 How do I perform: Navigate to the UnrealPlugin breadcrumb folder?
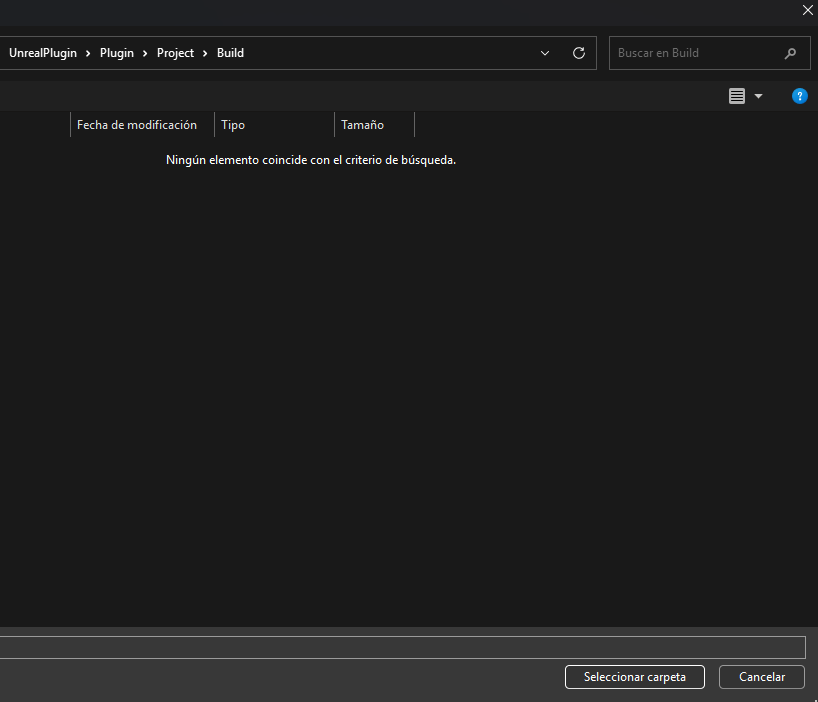click(x=43, y=53)
